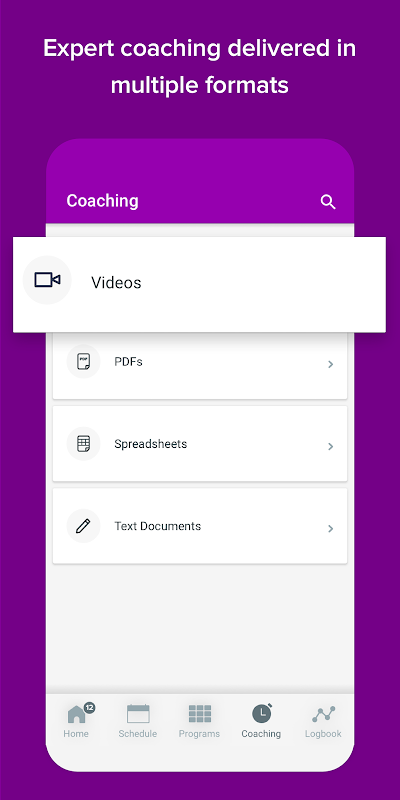The height and width of the screenshot is (800, 400).
Task: Open Home tab house icon
Action: pyautogui.click(x=77, y=714)
